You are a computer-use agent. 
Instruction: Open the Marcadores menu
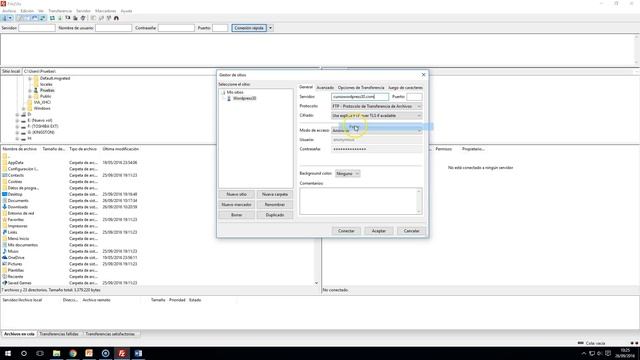[105, 11]
